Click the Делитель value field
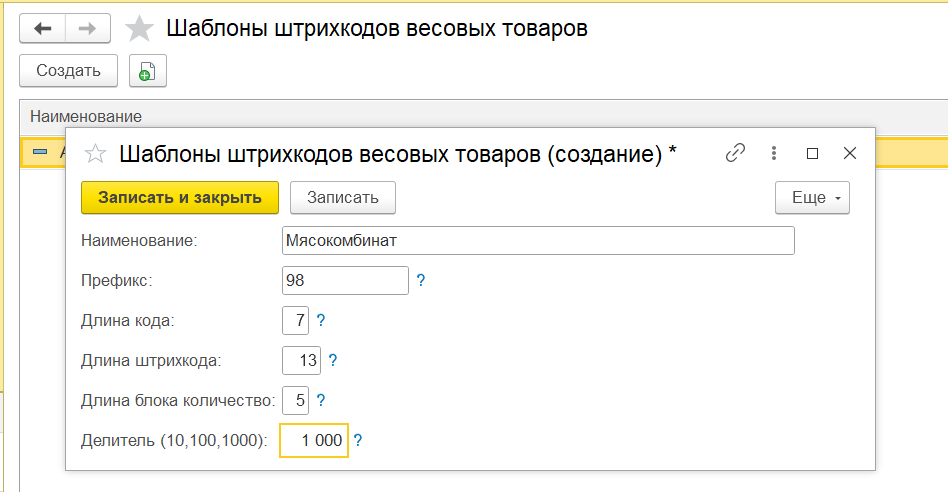Image resolution: width=948 pixels, height=492 pixels. pos(314,440)
